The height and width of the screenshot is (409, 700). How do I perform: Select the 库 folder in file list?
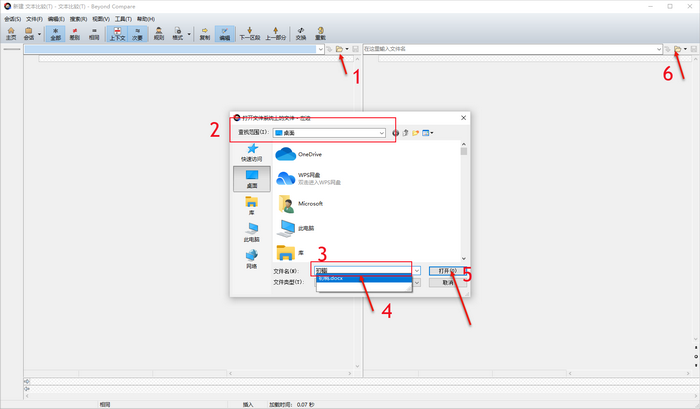[290, 253]
